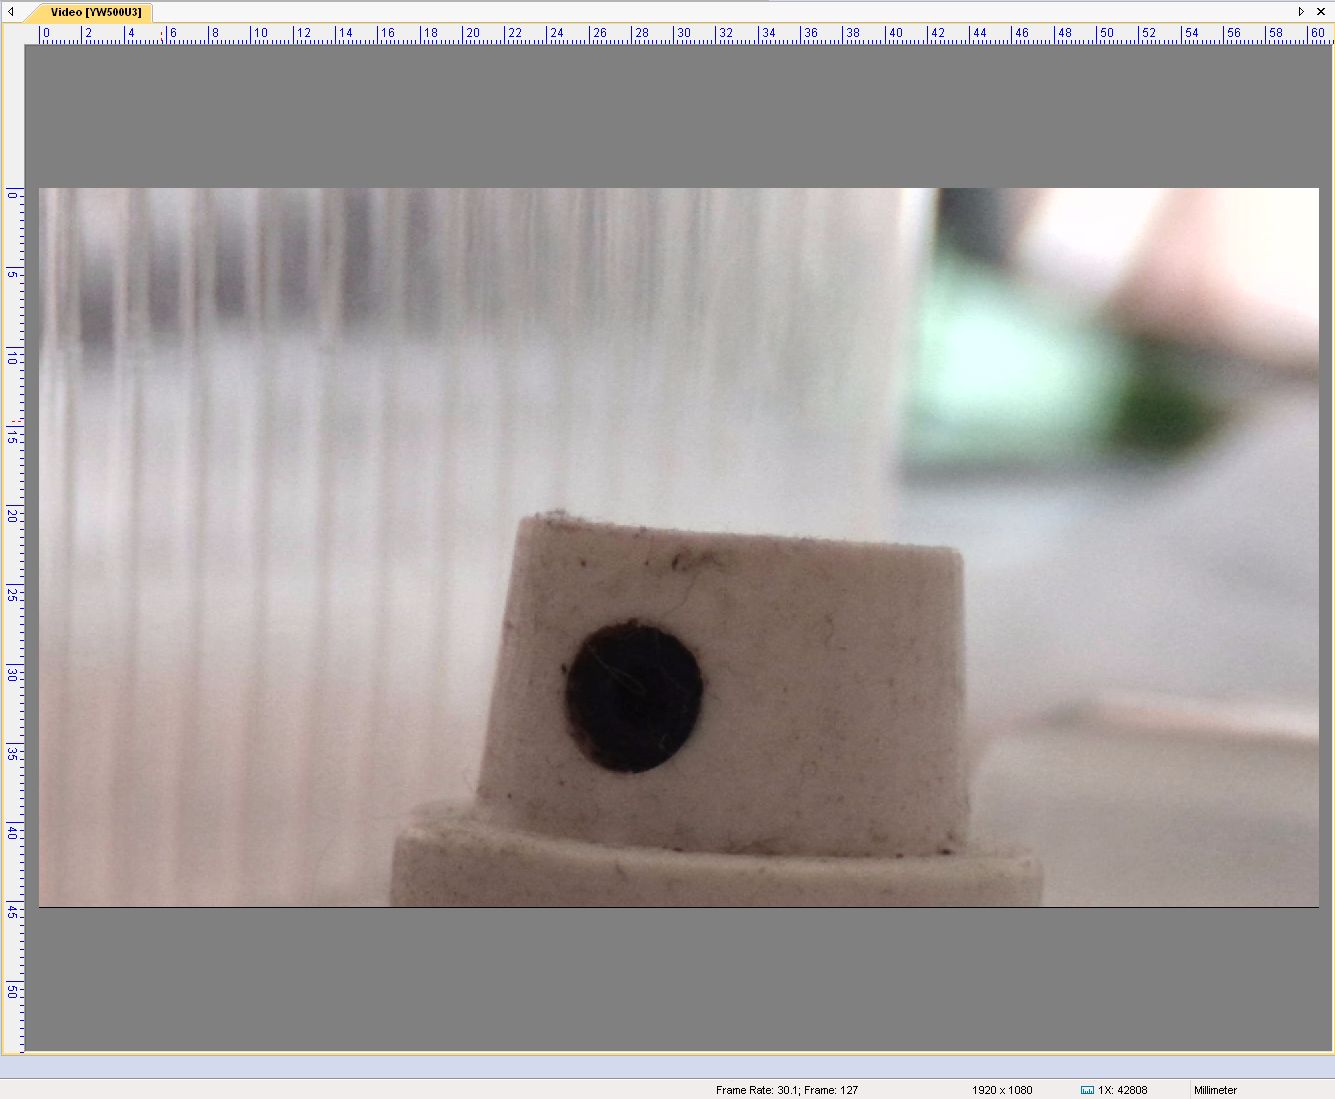Click the right tab scroll arrow
1335x1099 pixels.
pyautogui.click(x=1301, y=12)
